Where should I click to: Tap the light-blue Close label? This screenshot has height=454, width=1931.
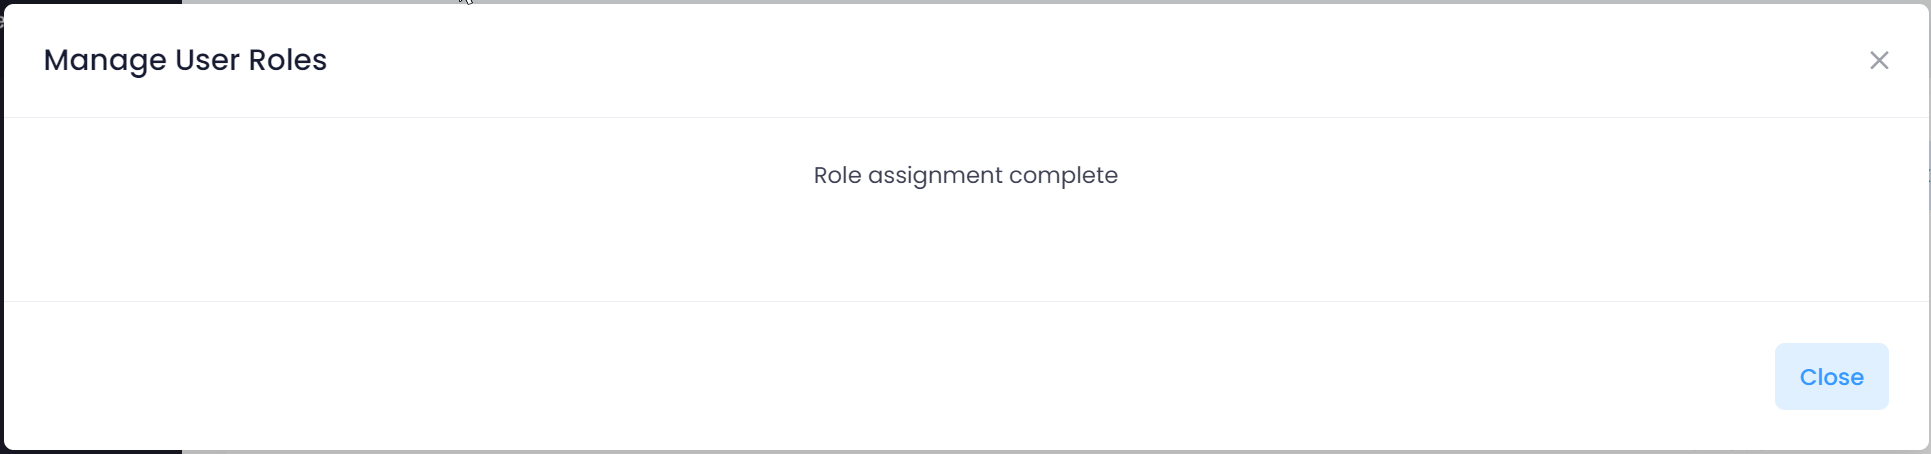pyautogui.click(x=1831, y=377)
